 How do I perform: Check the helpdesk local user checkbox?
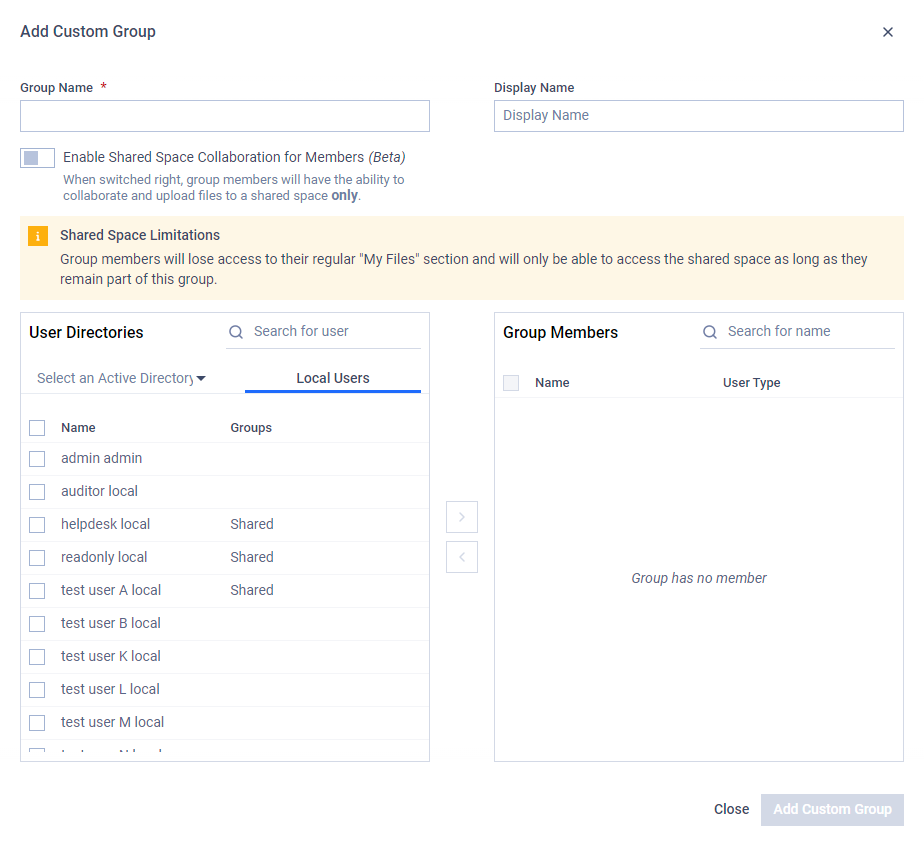pos(37,524)
